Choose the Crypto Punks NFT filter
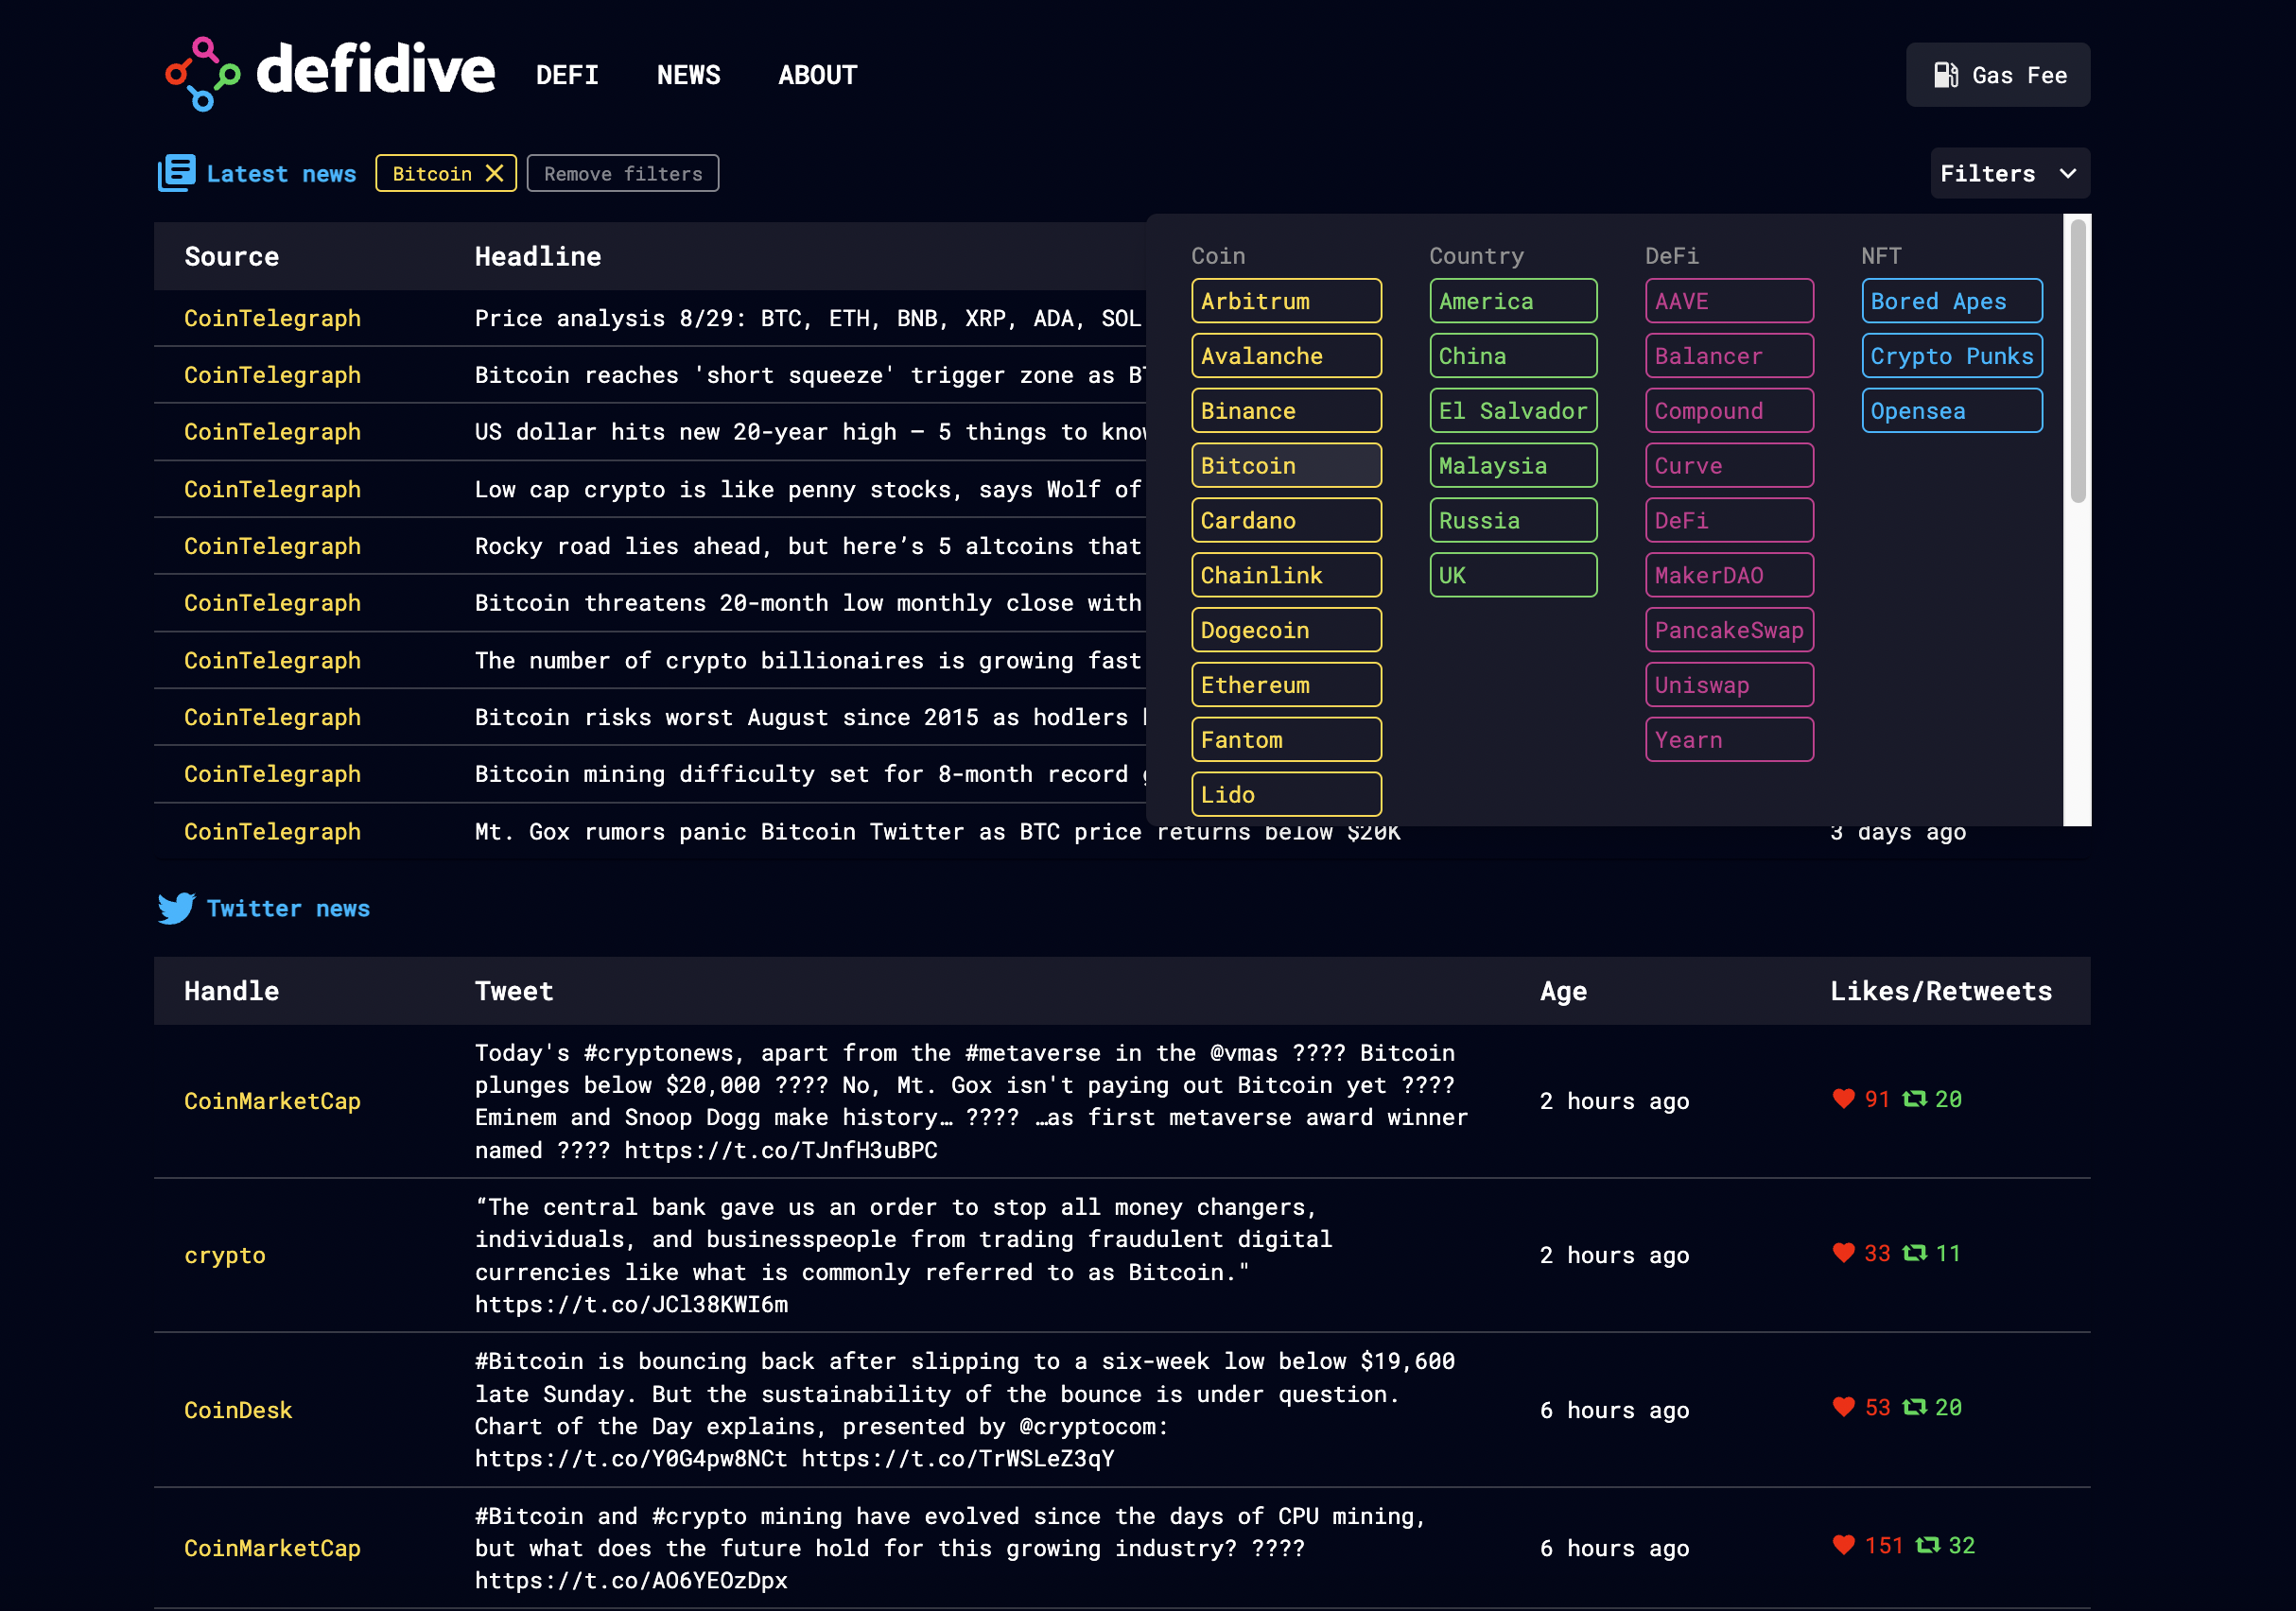Image resolution: width=2296 pixels, height=1611 pixels. [1951, 356]
